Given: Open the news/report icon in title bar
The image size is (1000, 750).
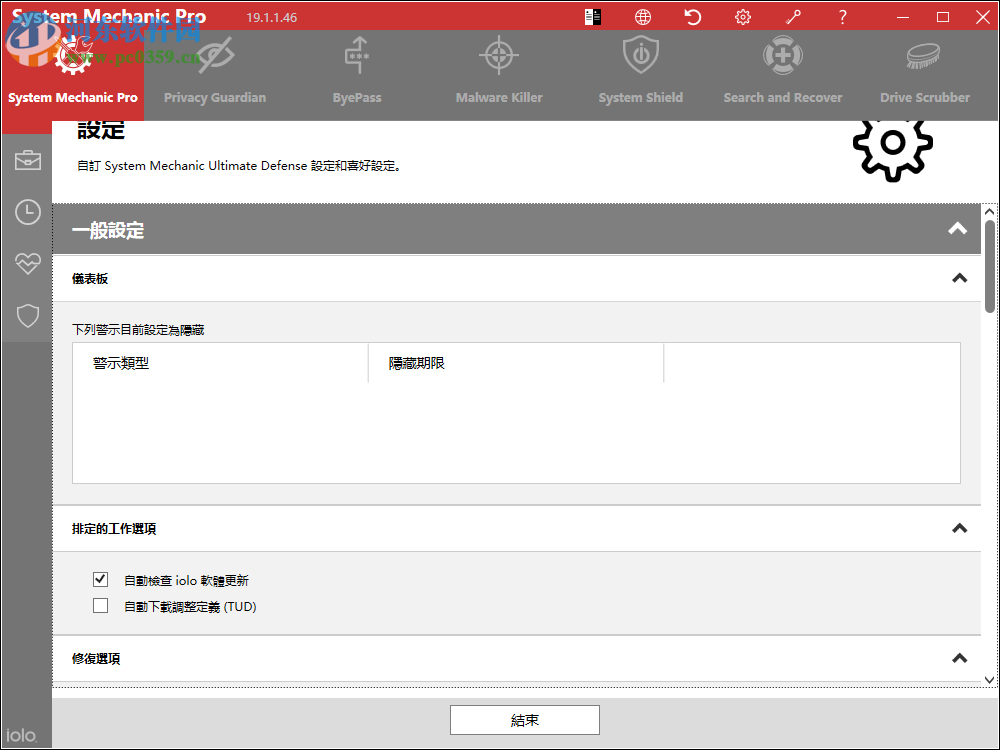Looking at the screenshot, I should (592, 17).
